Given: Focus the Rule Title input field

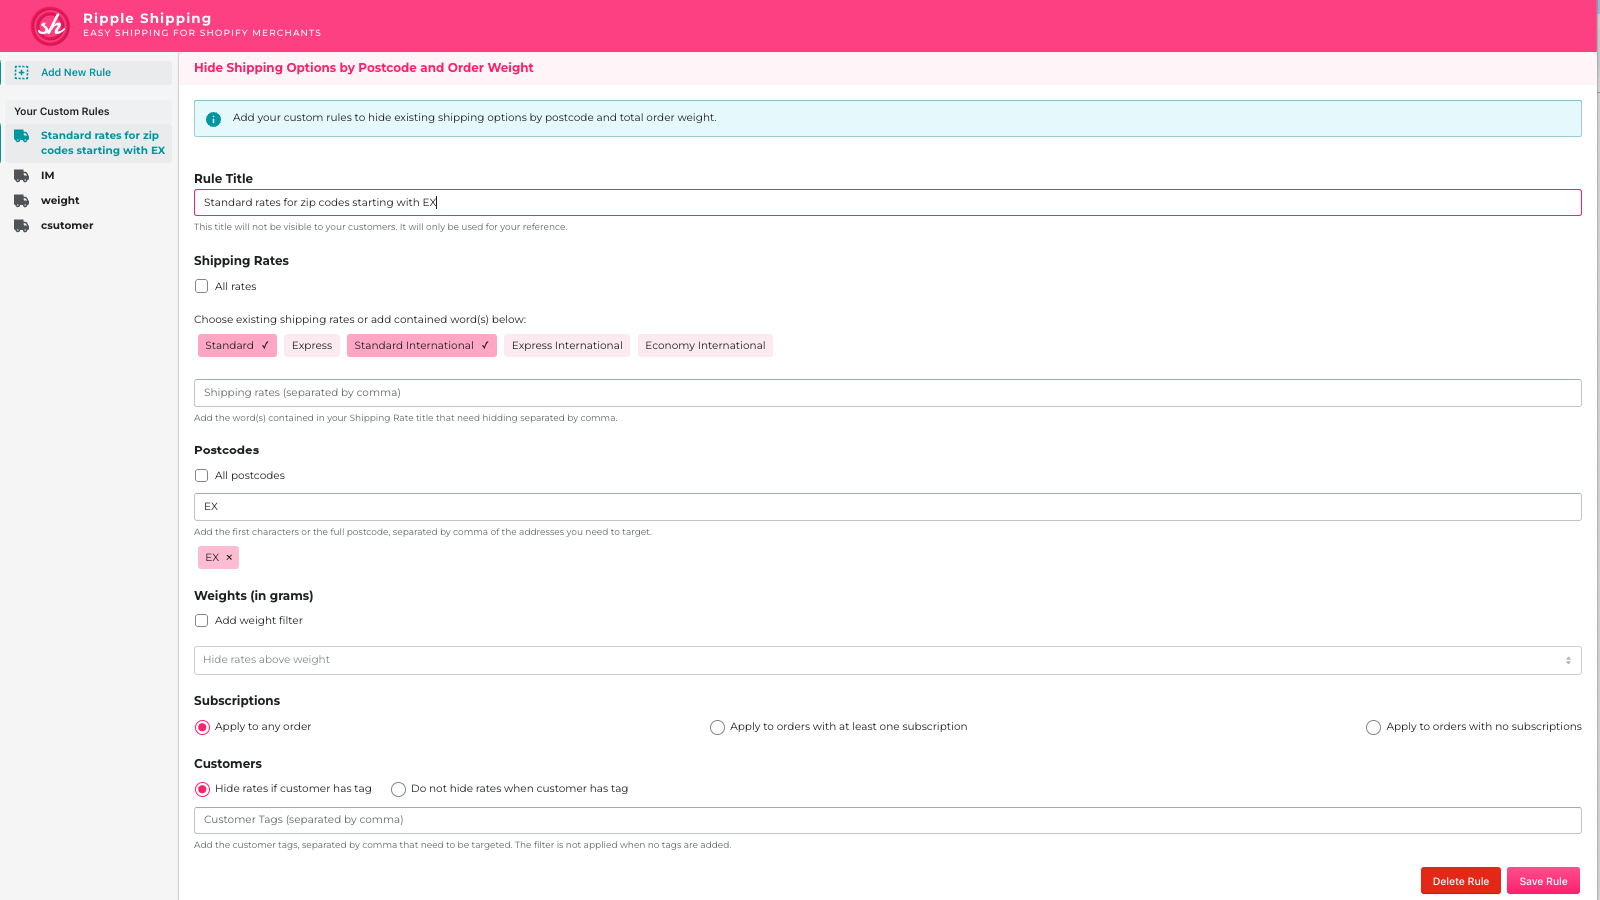Looking at the screenshot, I should (x=887, y=203).
